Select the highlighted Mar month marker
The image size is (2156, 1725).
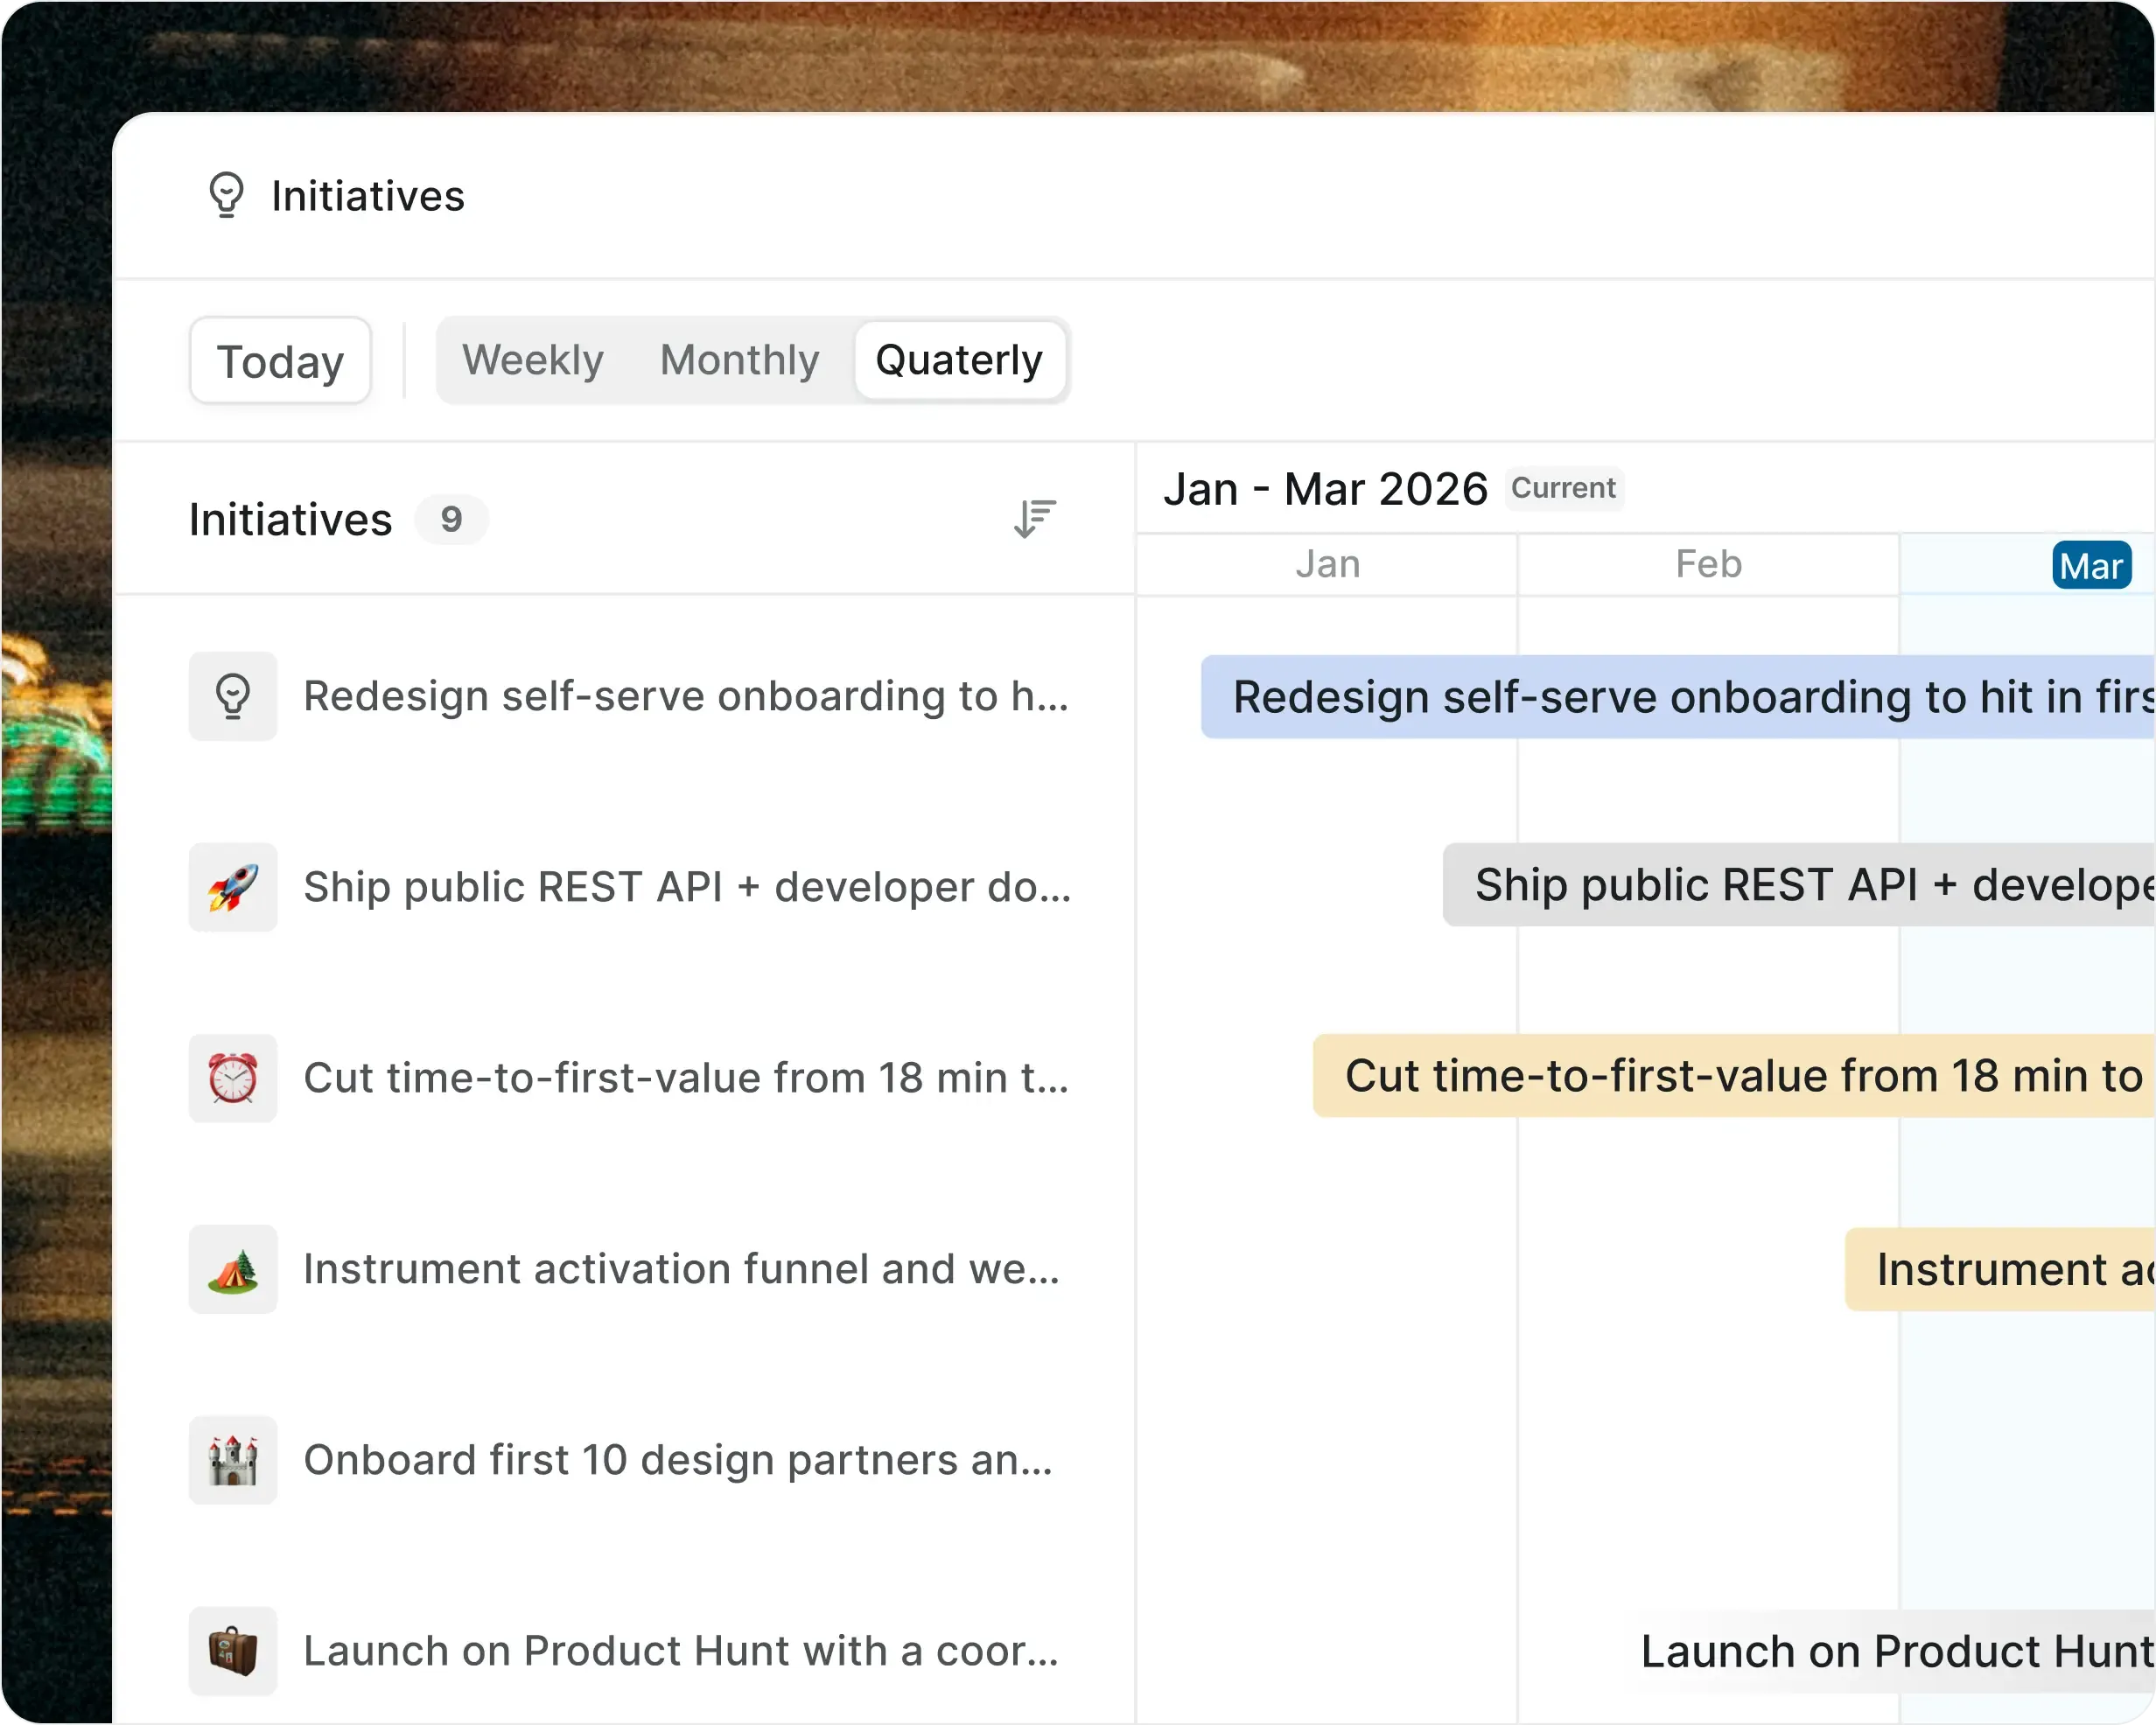click(2091, 566)
